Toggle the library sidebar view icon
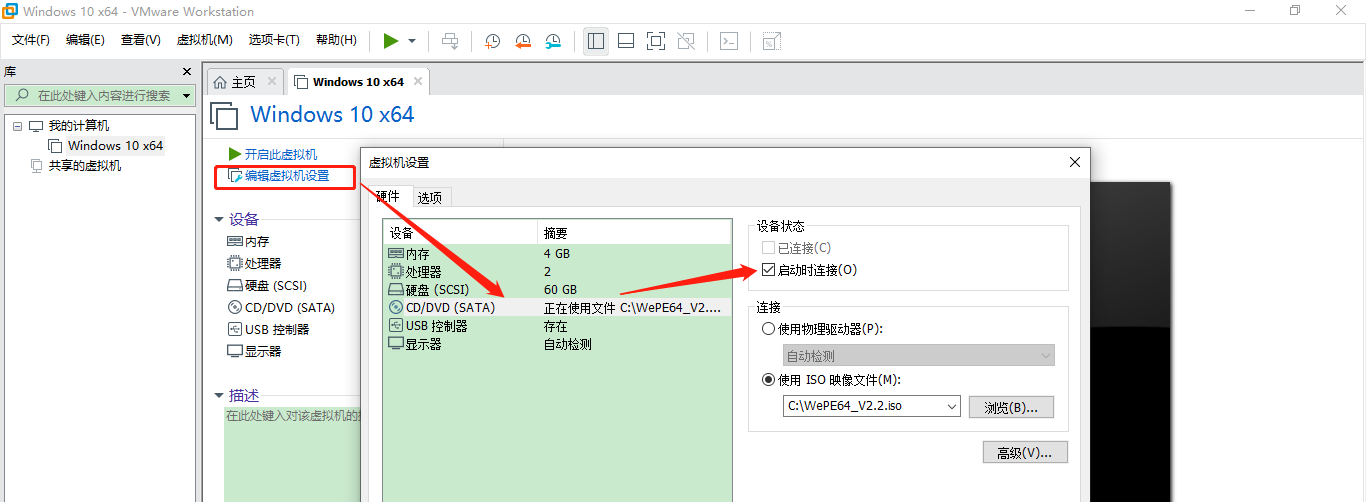1366x502 pixels. [596, 41]
